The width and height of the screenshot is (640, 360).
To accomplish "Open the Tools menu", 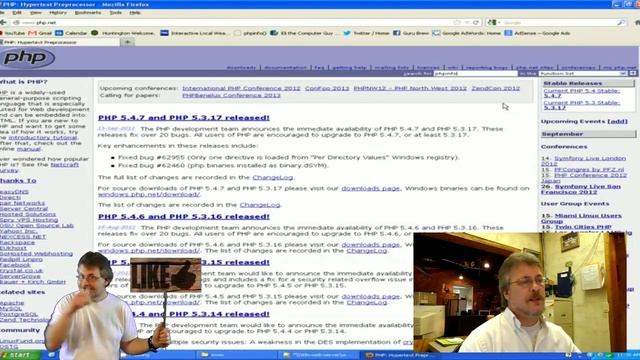I will point(116,13).
